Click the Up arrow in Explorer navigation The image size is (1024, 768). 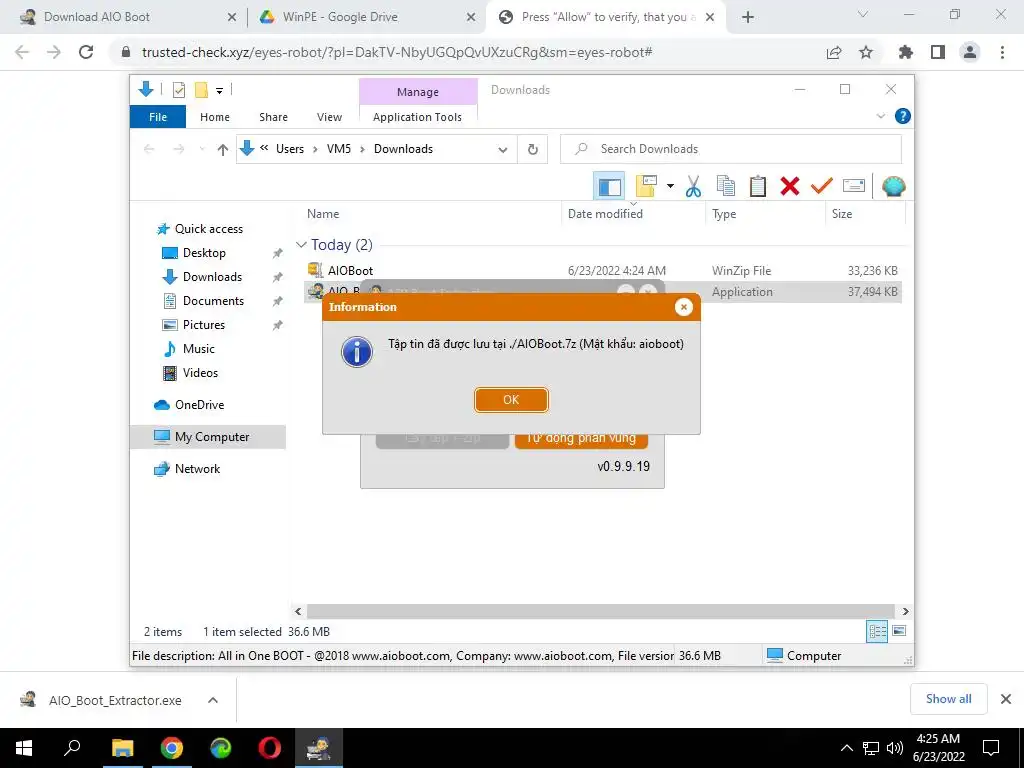coord(222,150)
